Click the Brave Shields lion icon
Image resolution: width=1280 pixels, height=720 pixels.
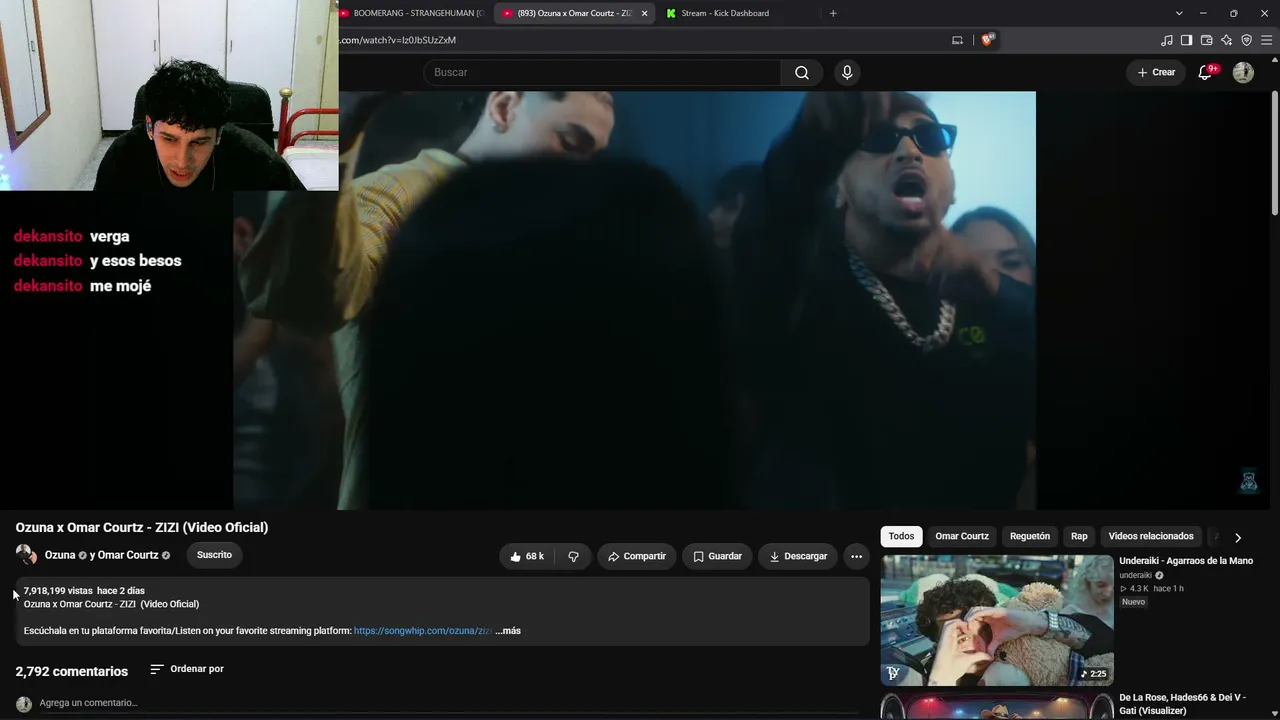[988, 40]
